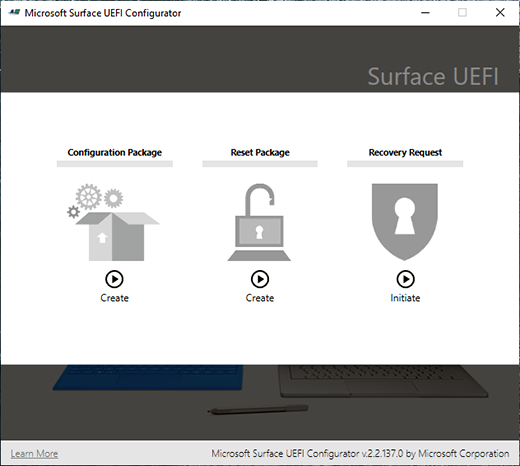
Task: Select the Configuration Package heading
Action: click(115, 153)
